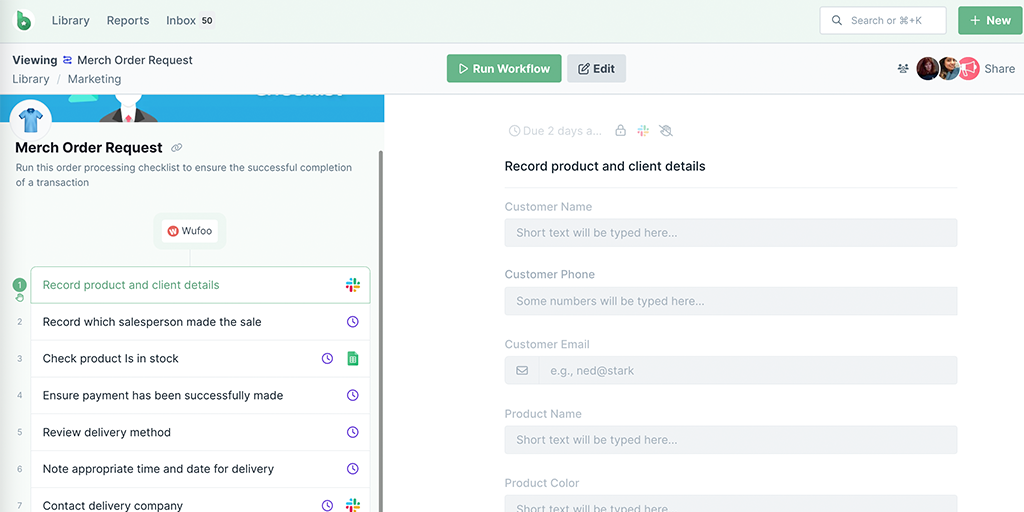Open the Reports tab
The width and height of the screenshot is (1024, 512).
tap(128, 20)
